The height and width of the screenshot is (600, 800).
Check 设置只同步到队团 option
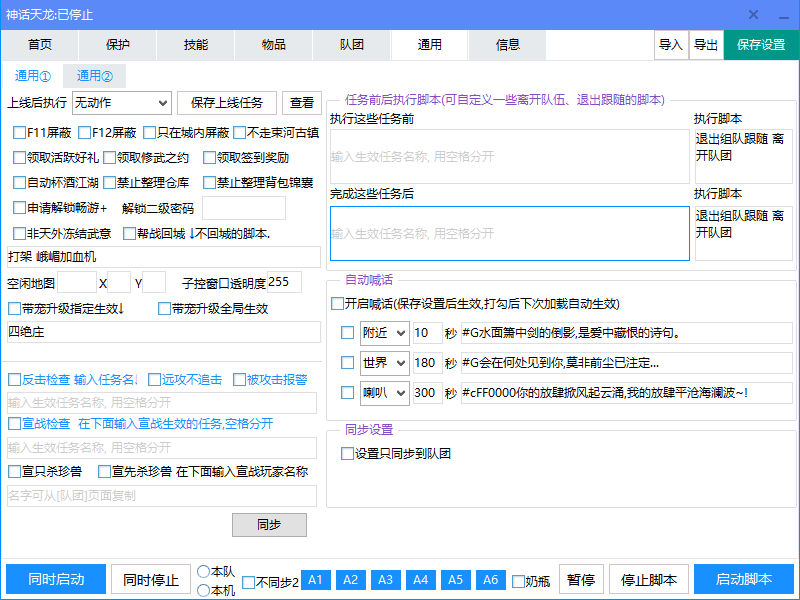coord(347,454)
